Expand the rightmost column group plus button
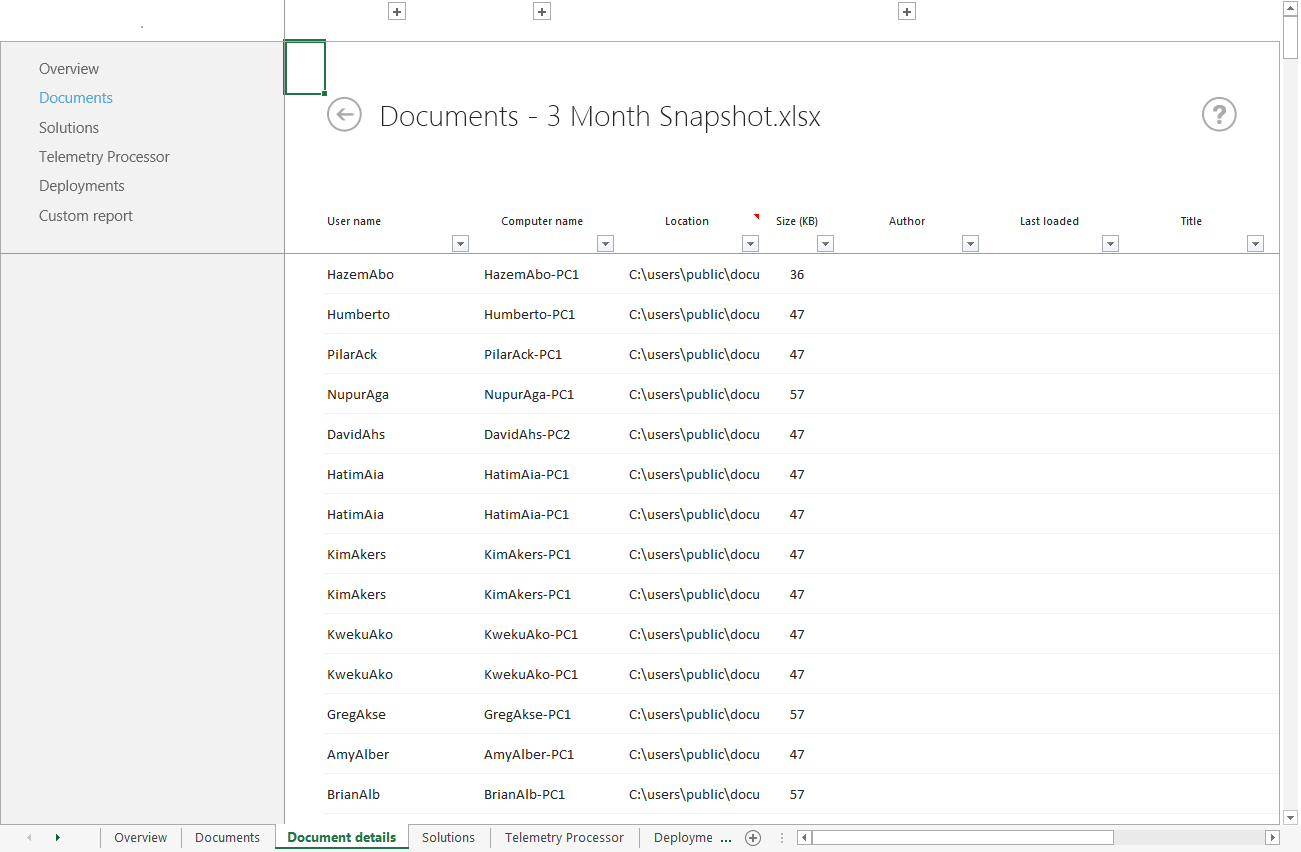Screen dimensions: 1301x852 (x=906, y=11)
